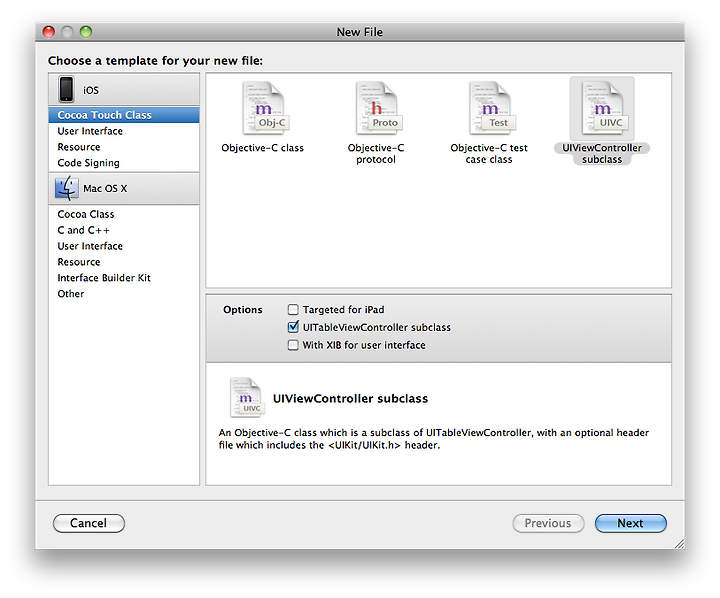The width and height of the screenshot is (720, 598).
Task: Open Mac OS X Resource category
Action: [x=124, y=262]
